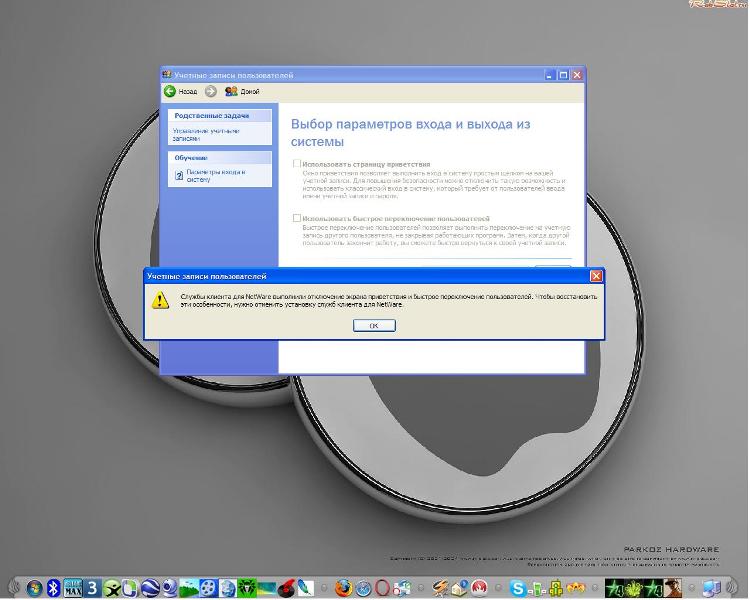Close the main Учетные записи пользователей window
Image resolution: width=750 pixels, height=600 pixels.
coord(577,75)
